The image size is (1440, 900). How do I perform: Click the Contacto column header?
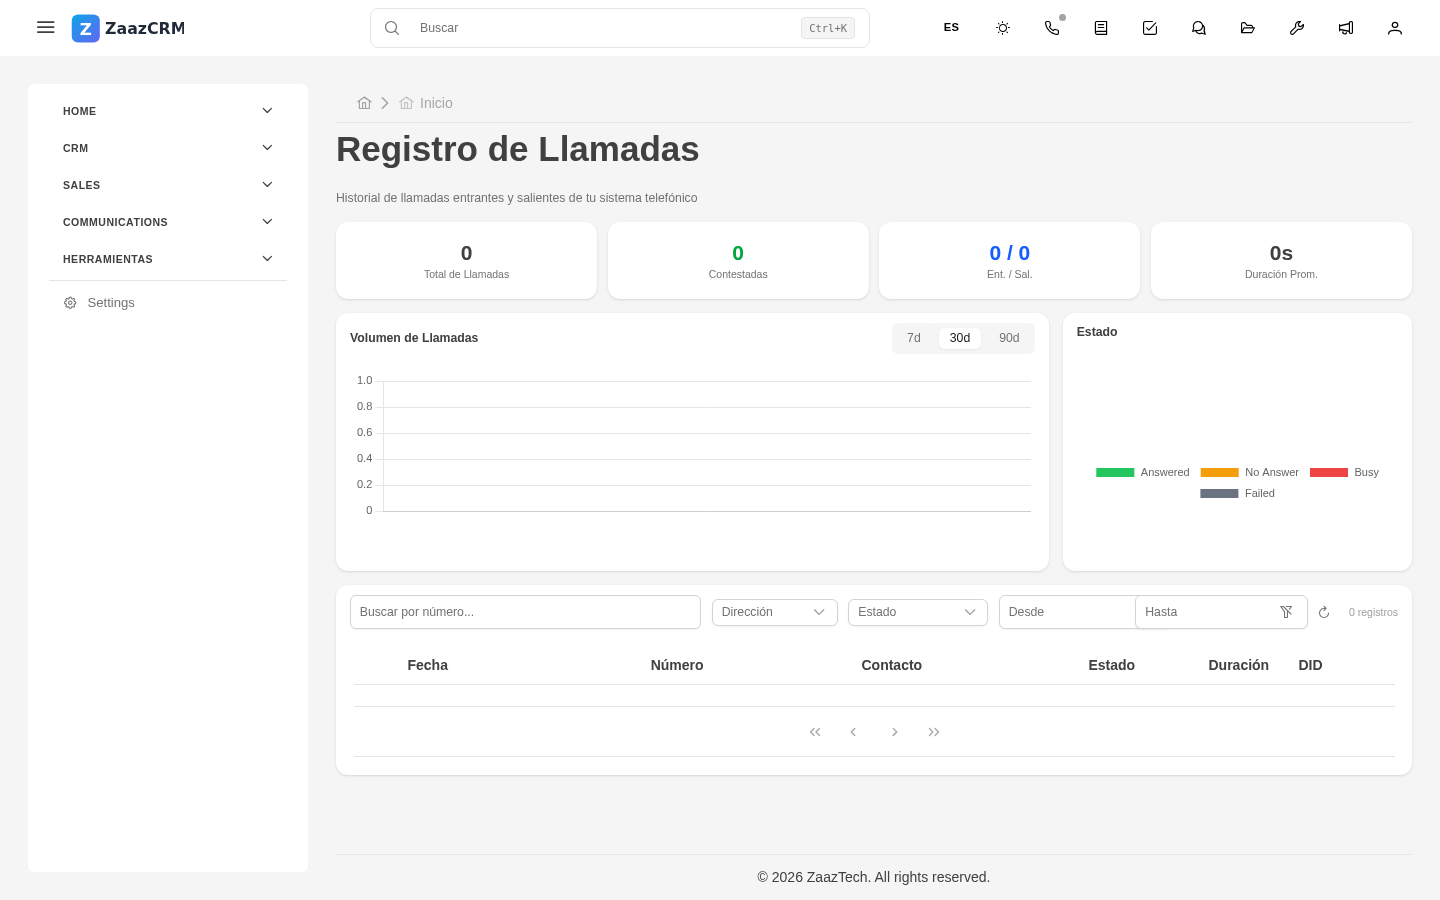pyautogui.click(x=892, y=665)
